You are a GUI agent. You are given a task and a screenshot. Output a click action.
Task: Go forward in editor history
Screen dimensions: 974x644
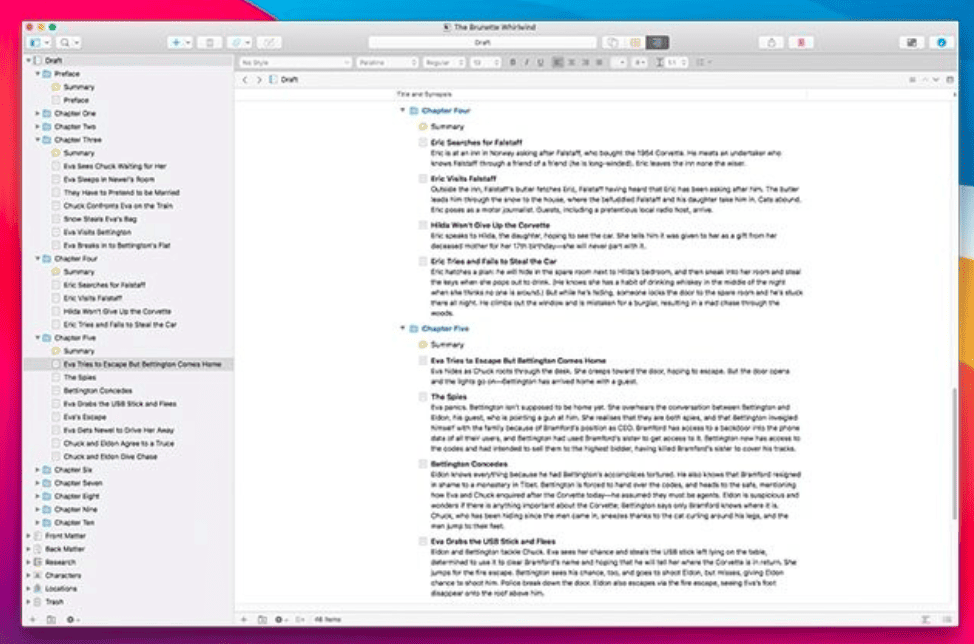coord(259,79)
